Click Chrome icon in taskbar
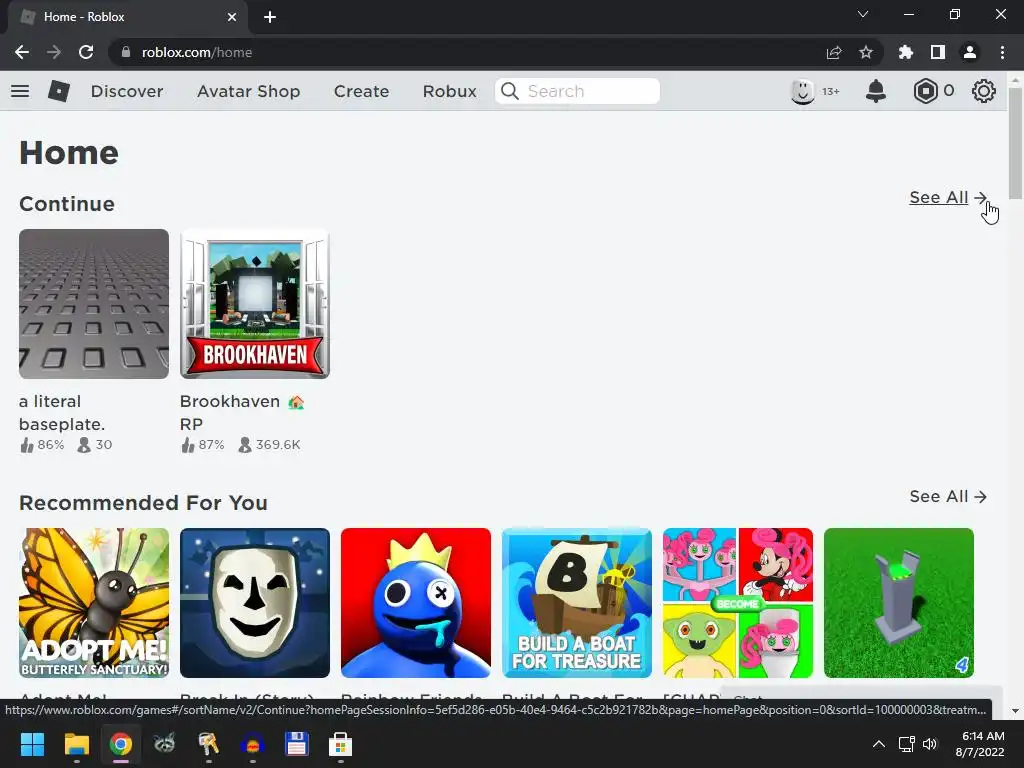The height and width of the screenshot is (768, 1024). coord(120,744)
